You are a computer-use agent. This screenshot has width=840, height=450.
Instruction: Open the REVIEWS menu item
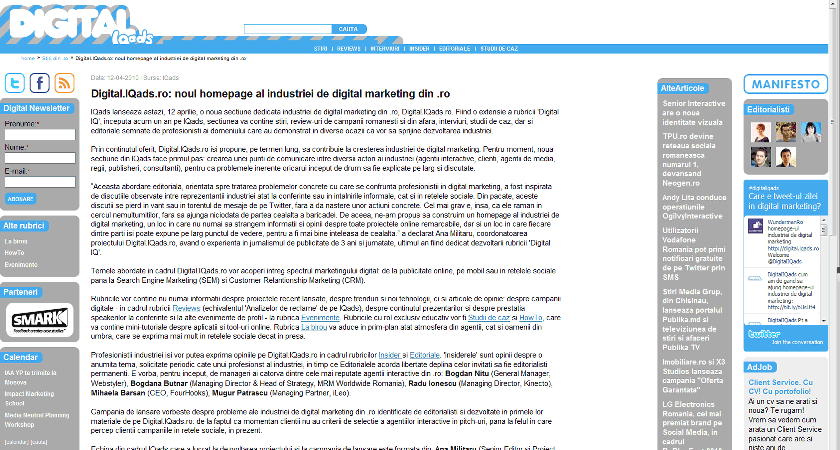point(349,49)
